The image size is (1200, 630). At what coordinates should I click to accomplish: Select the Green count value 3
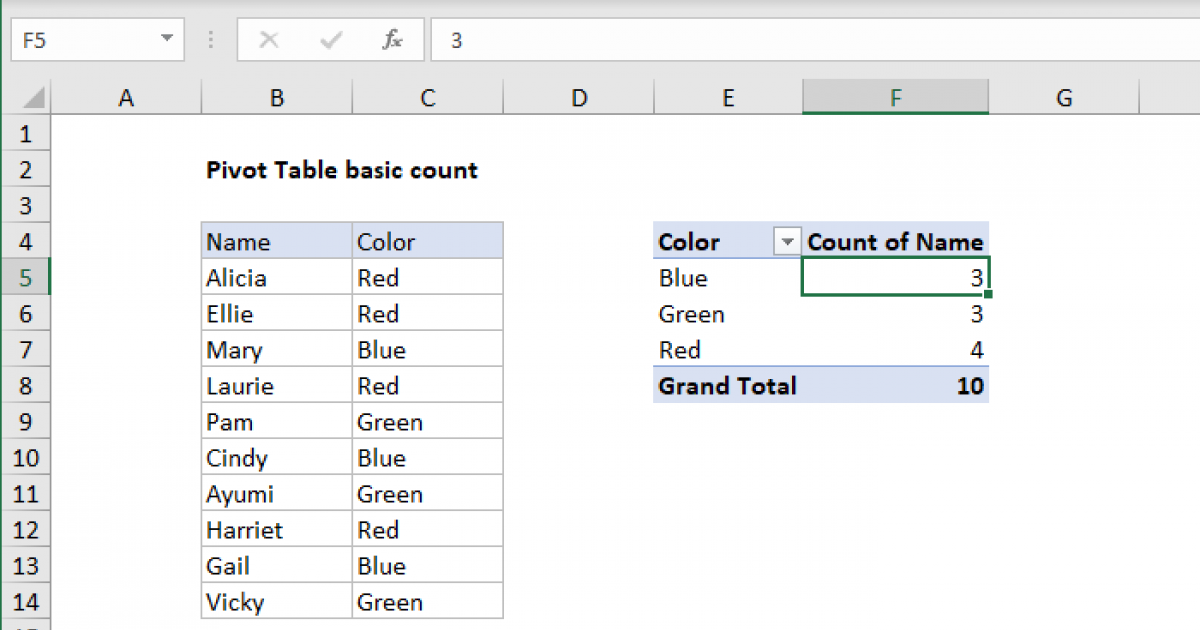click(896, 314)
